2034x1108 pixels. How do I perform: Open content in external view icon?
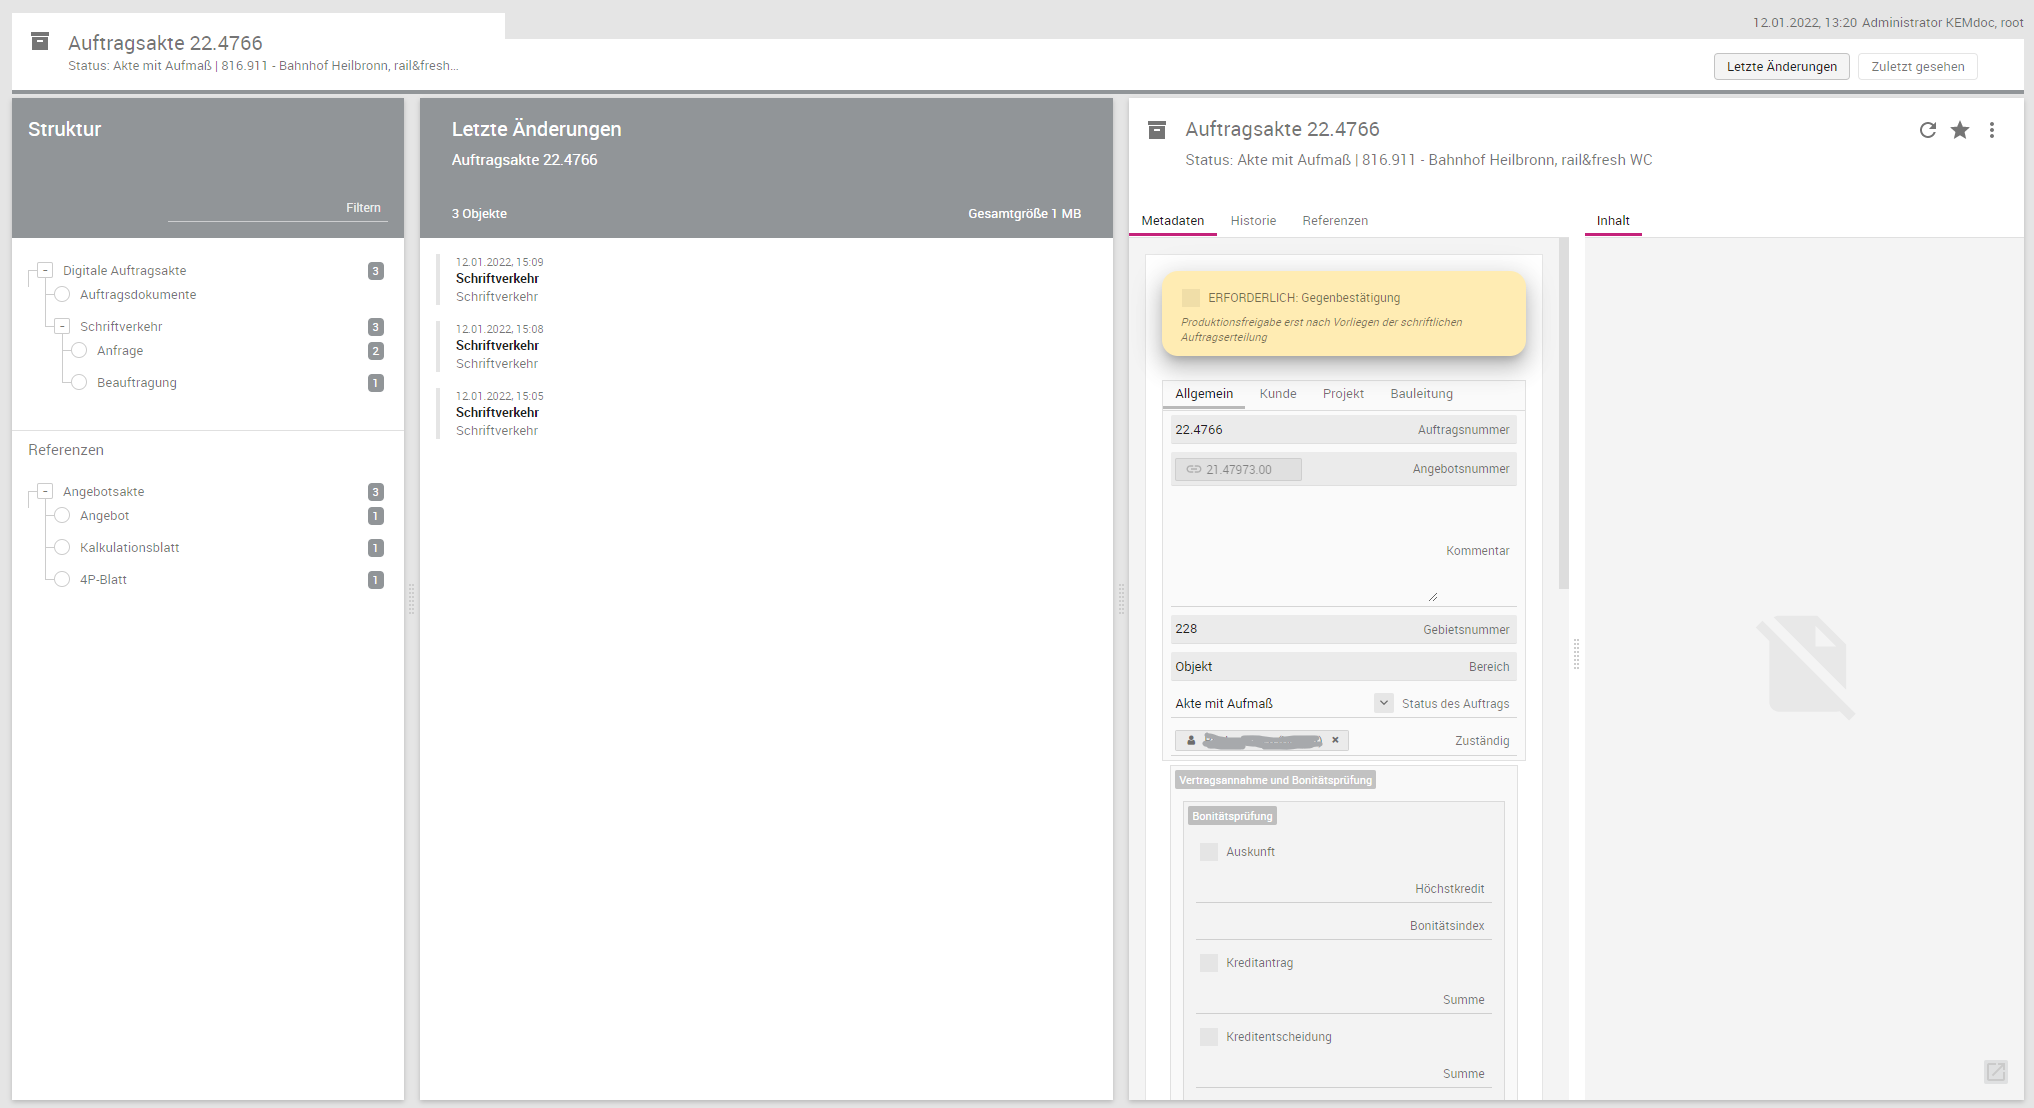coord(1995,1072)
